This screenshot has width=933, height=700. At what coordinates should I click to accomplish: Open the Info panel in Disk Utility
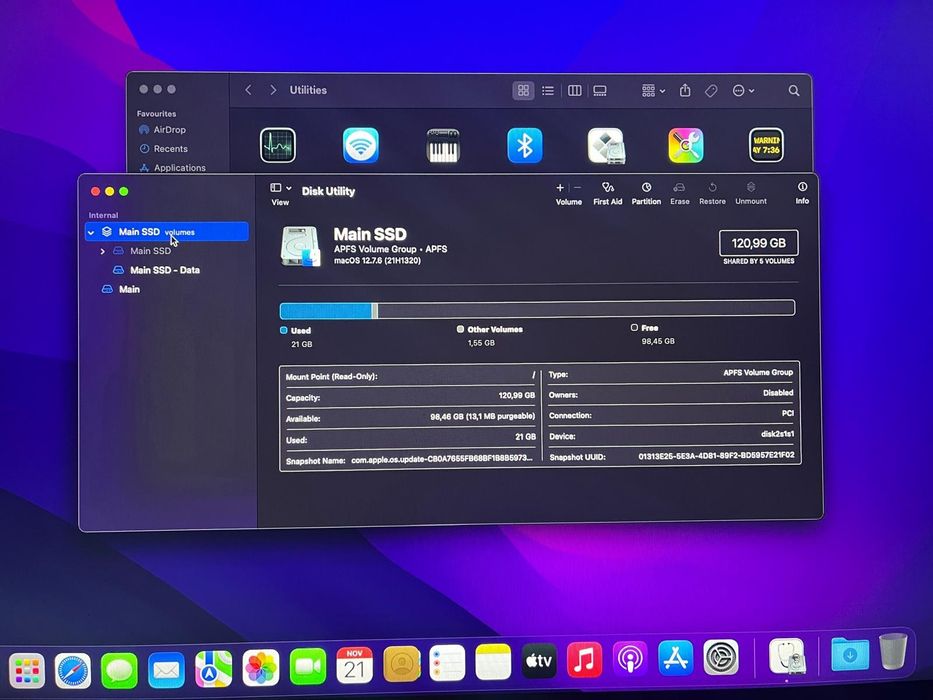pos(802,193)
